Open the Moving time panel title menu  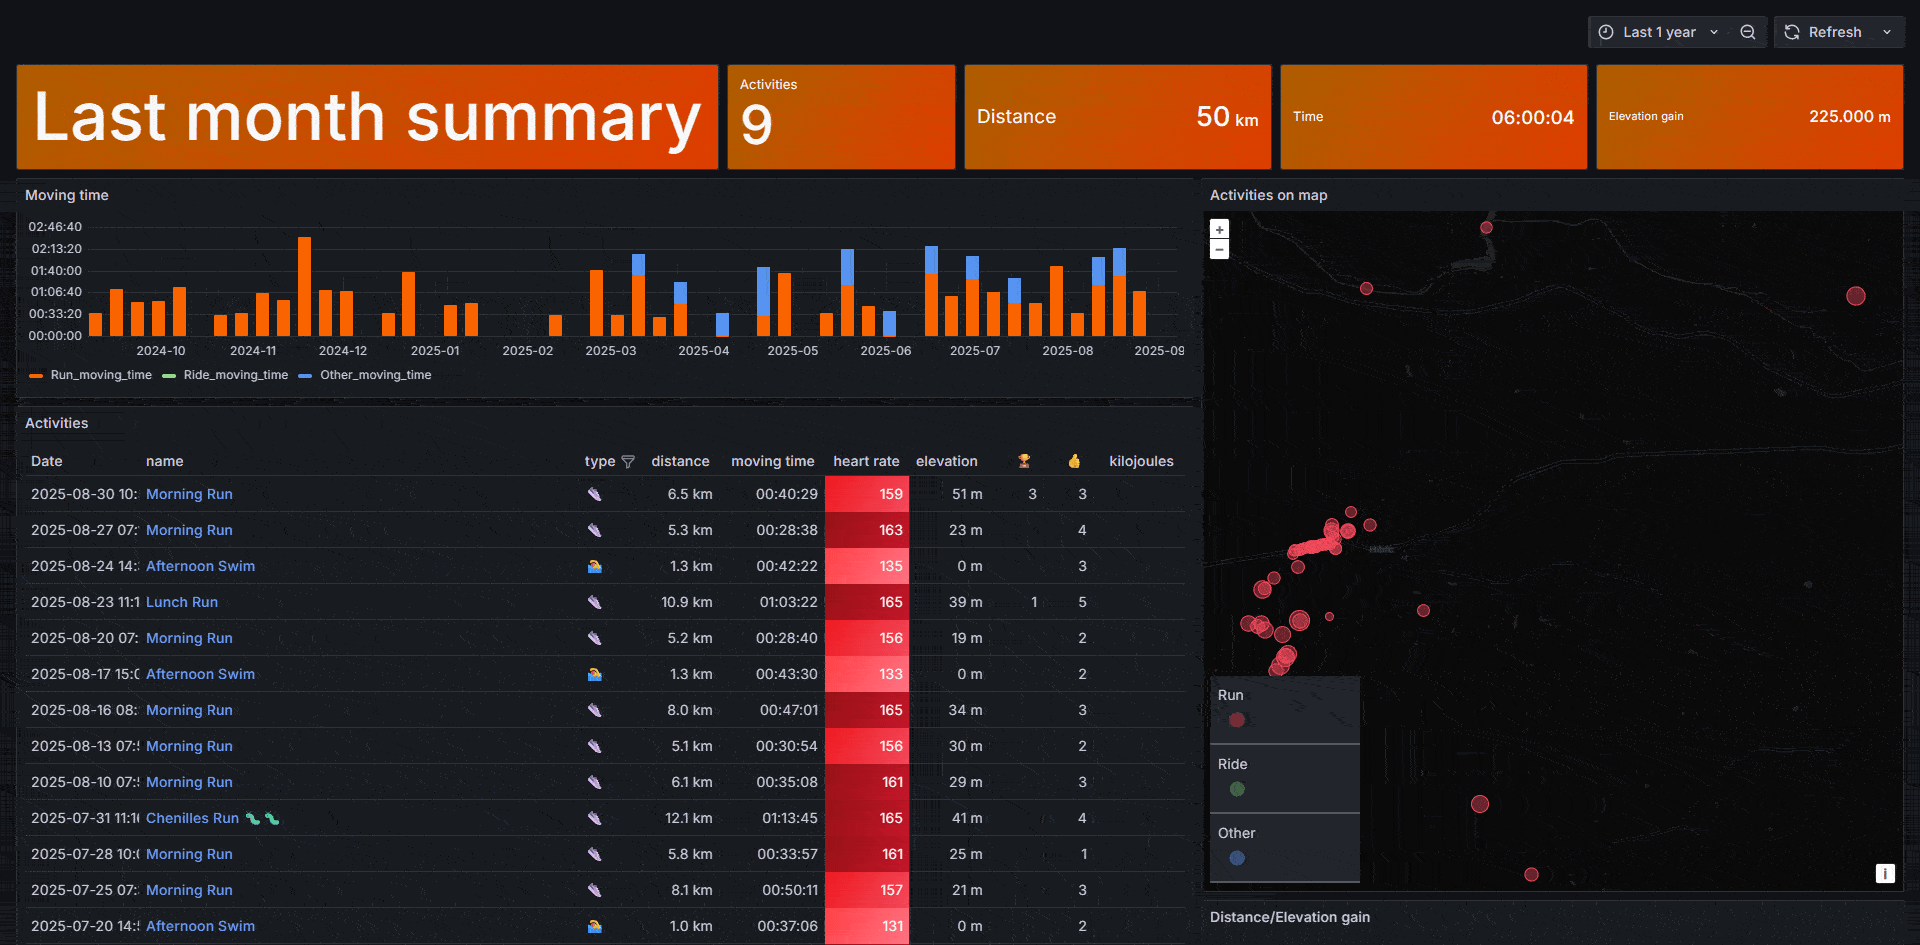[66, 195]
